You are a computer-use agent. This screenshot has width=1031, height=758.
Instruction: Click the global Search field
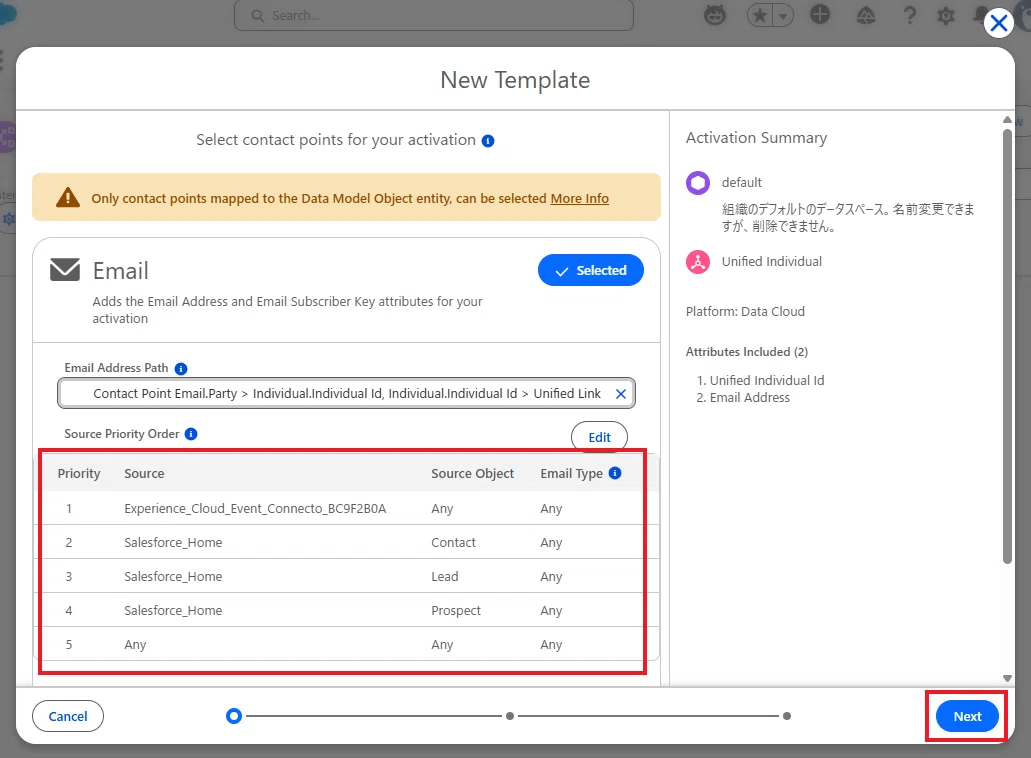434,15
